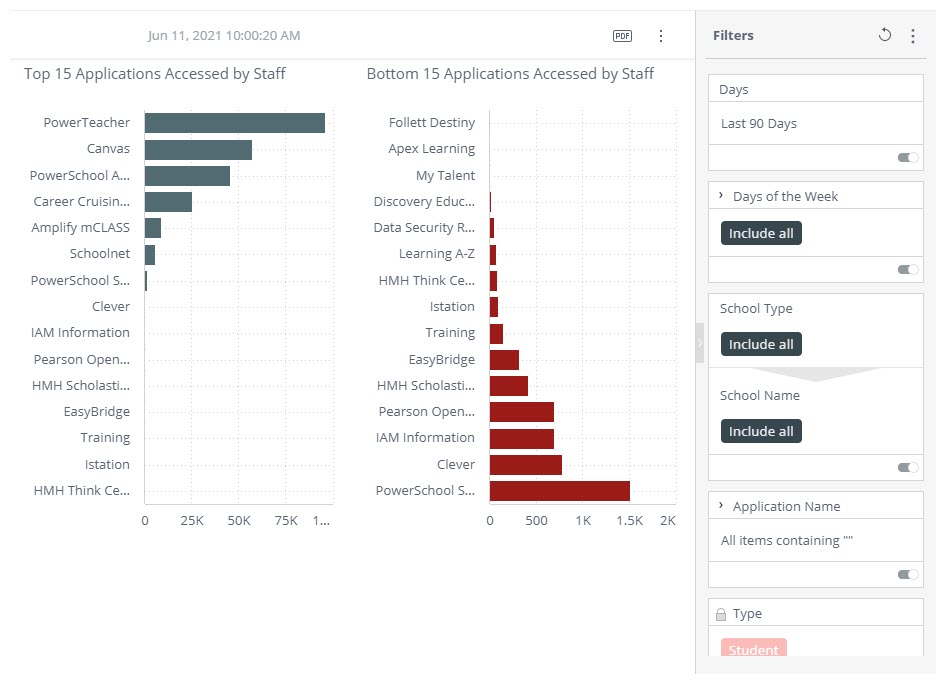The height and width of the screenshot is (683, 943).
Task: Export dashboard using the PDF icon
Action: 622,36
